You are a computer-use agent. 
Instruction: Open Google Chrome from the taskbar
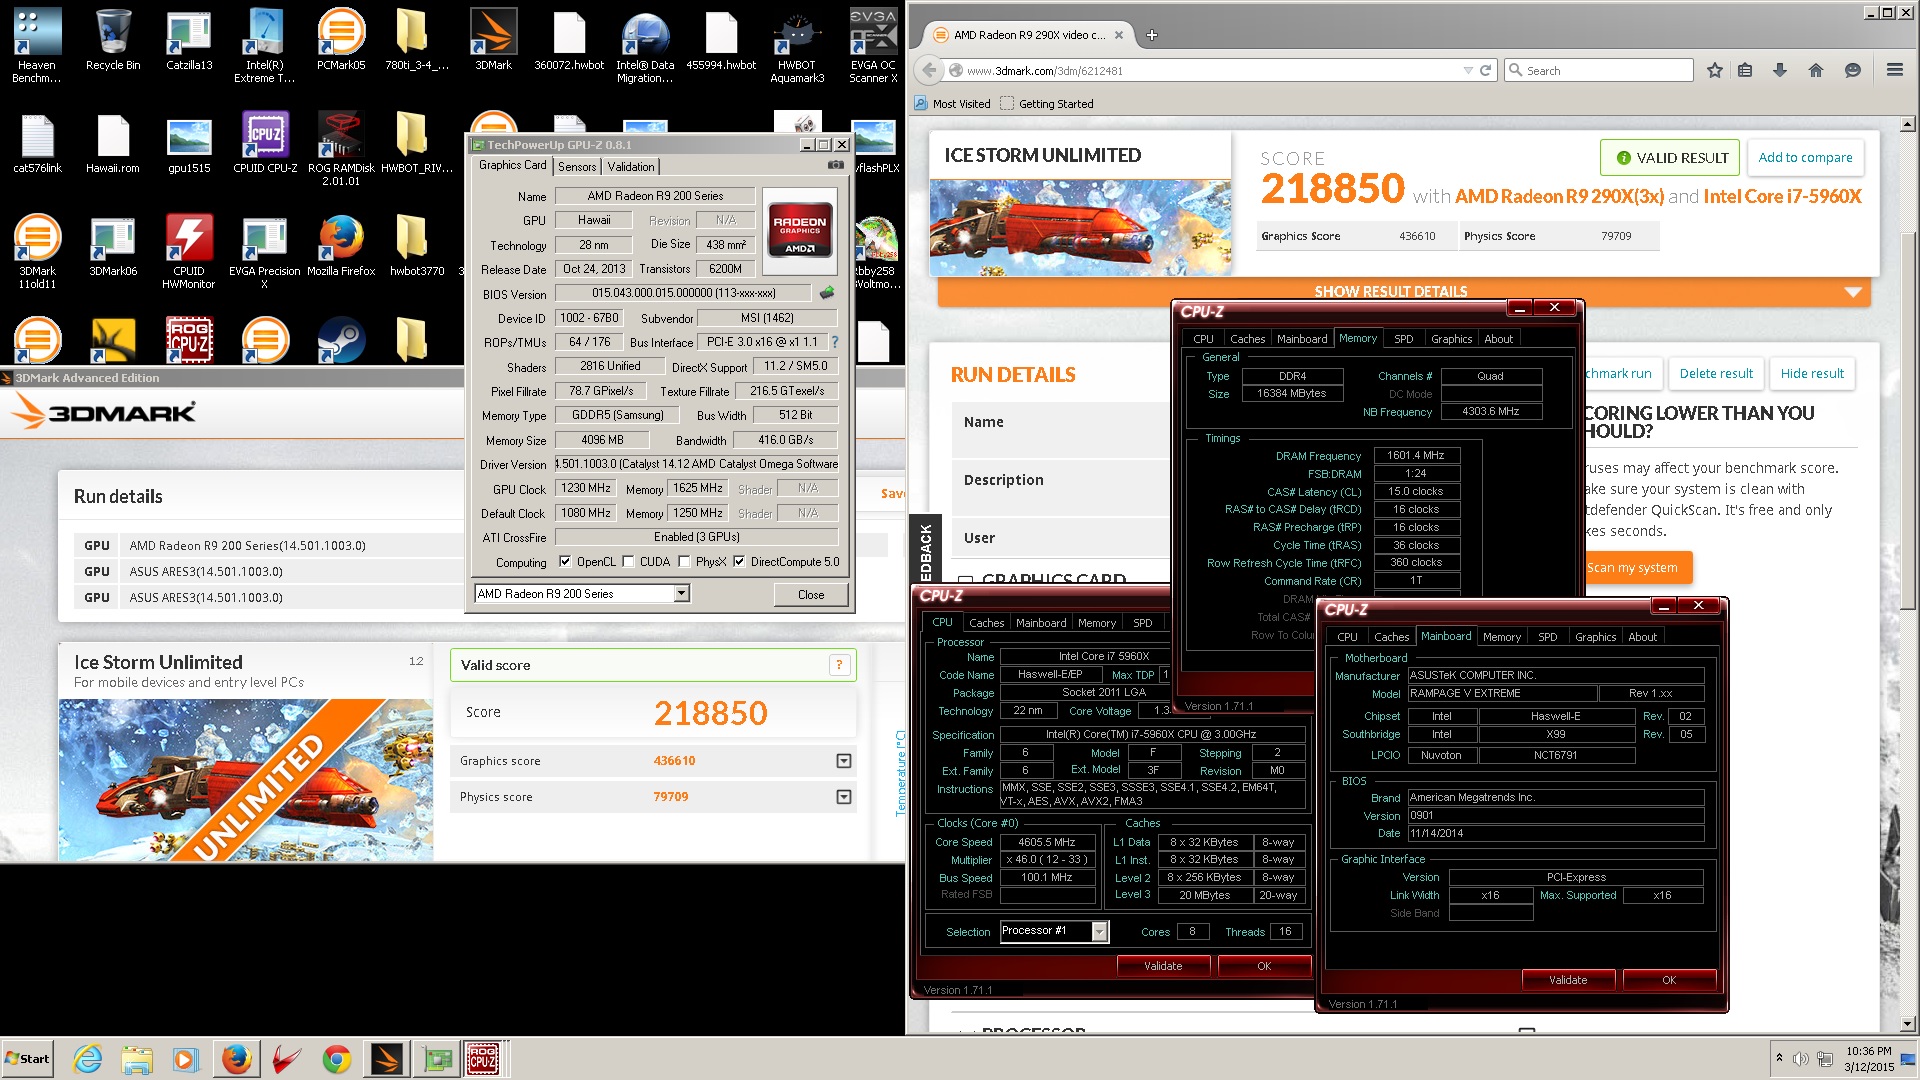(337, 1059)
